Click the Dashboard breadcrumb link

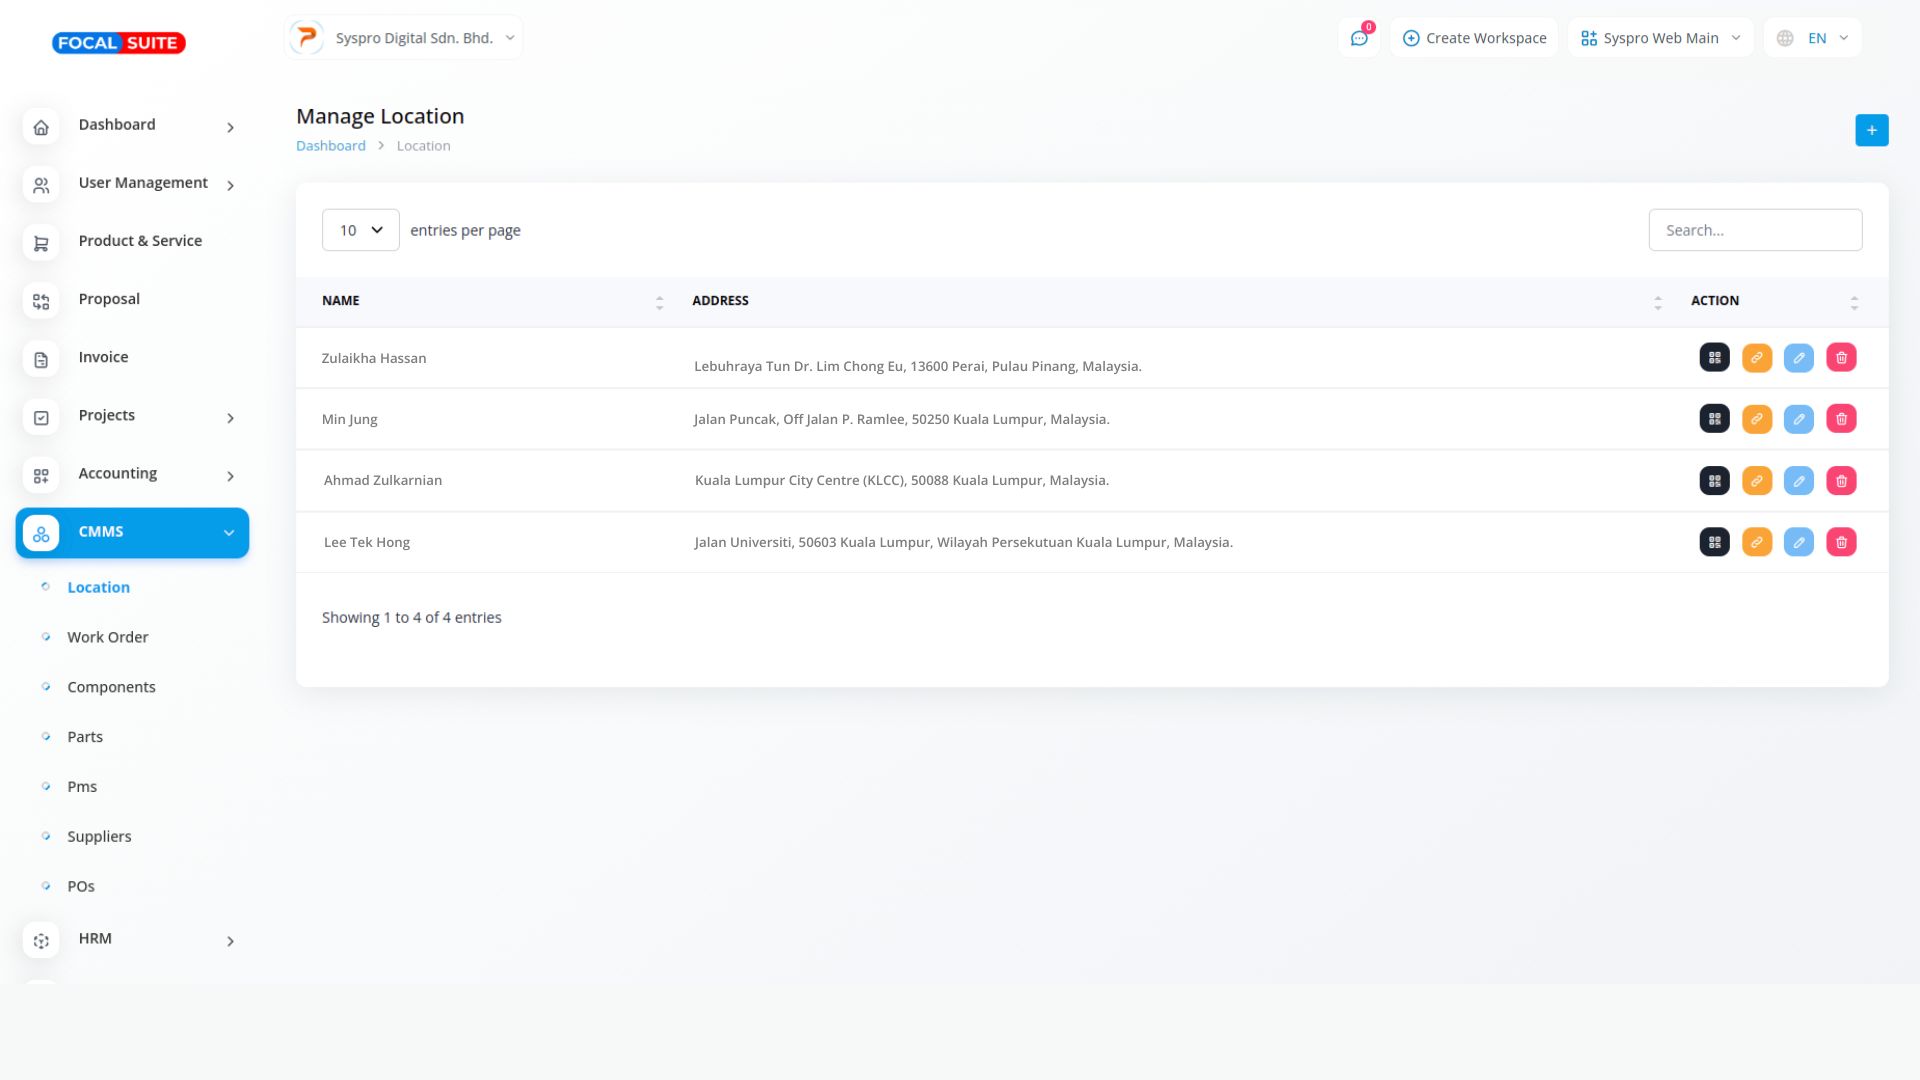330,146
